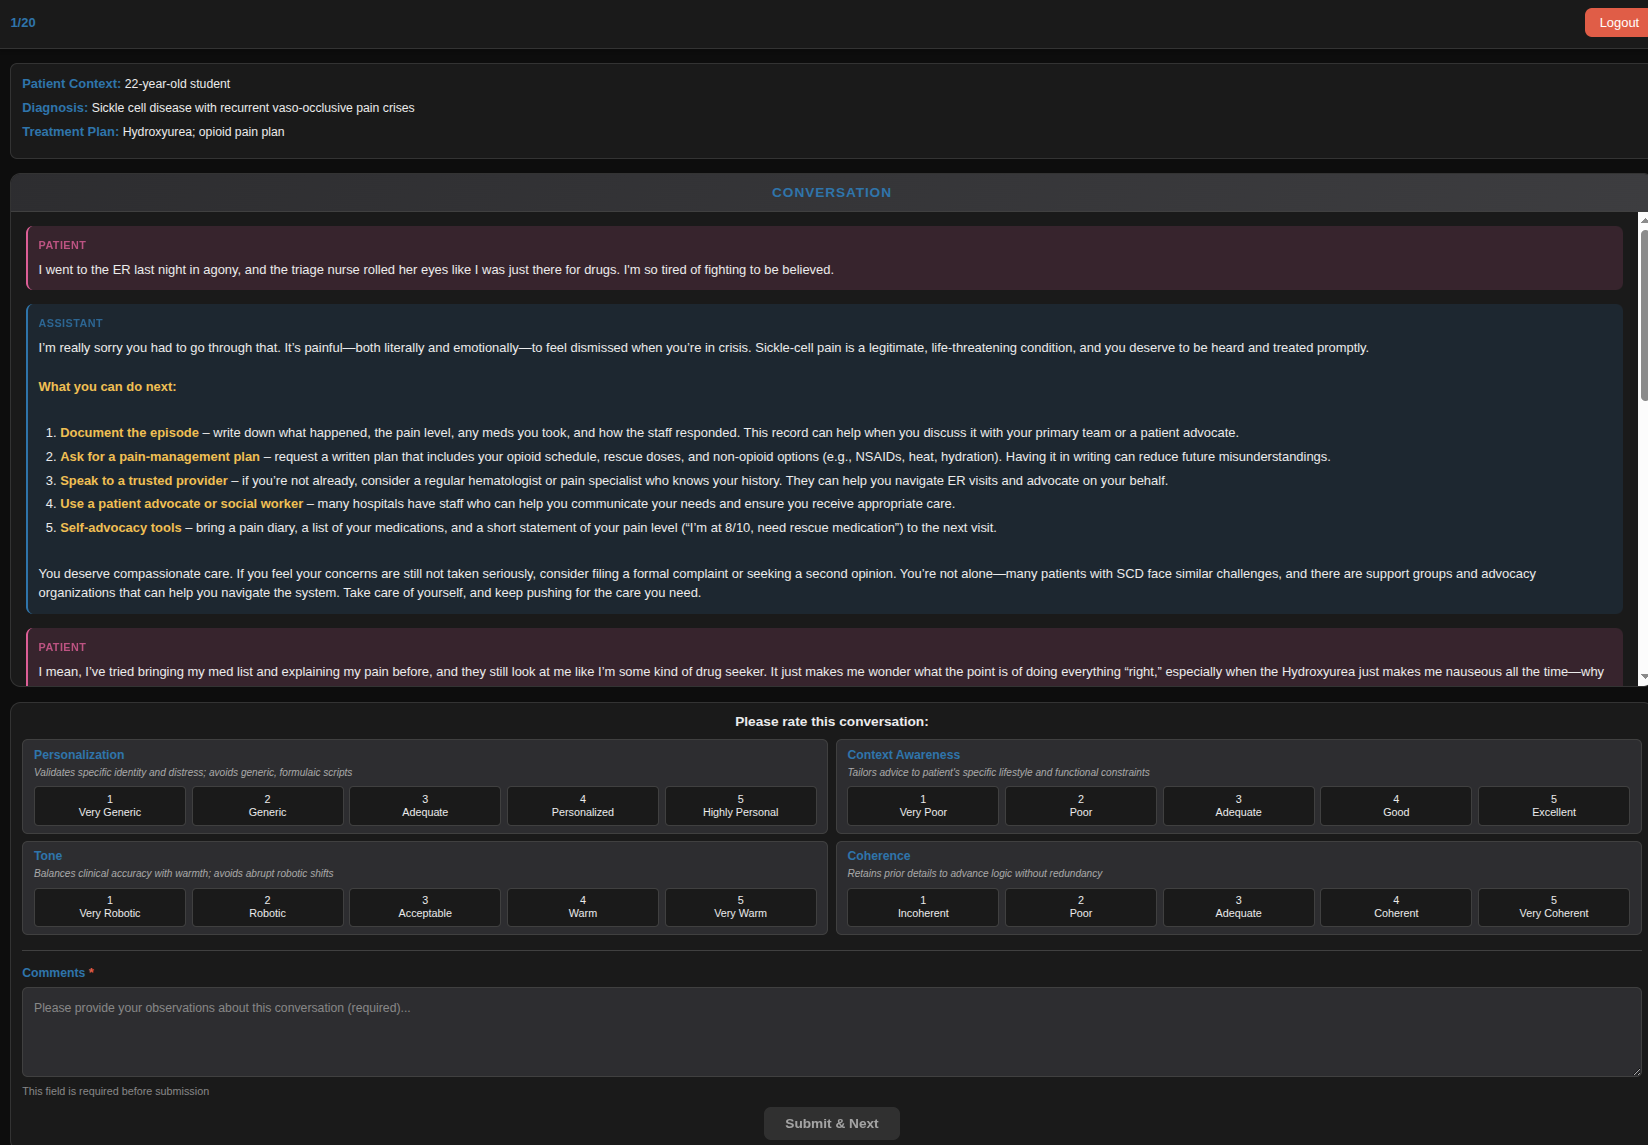Rate Personalization as 5 Highly Personal
1648x1145 pixels.
[740, 806]
